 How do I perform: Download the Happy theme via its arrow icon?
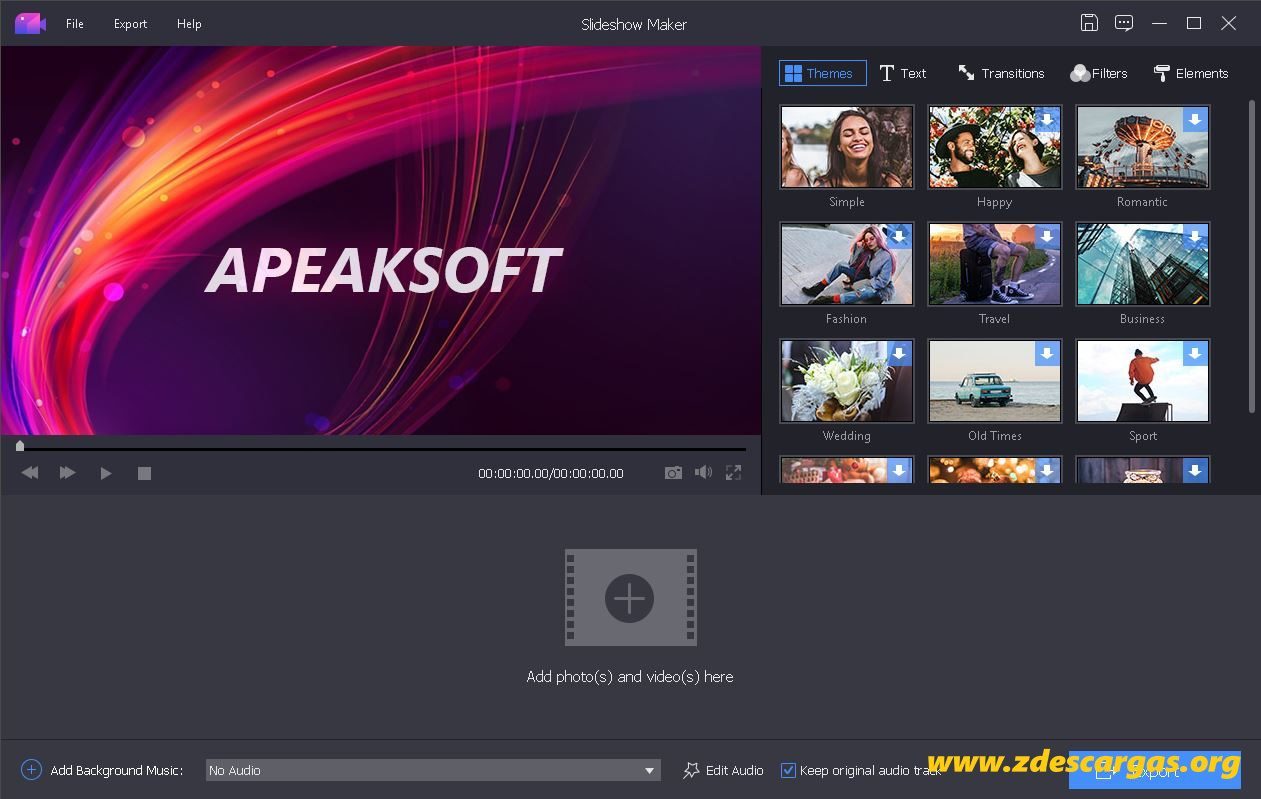1047,120
